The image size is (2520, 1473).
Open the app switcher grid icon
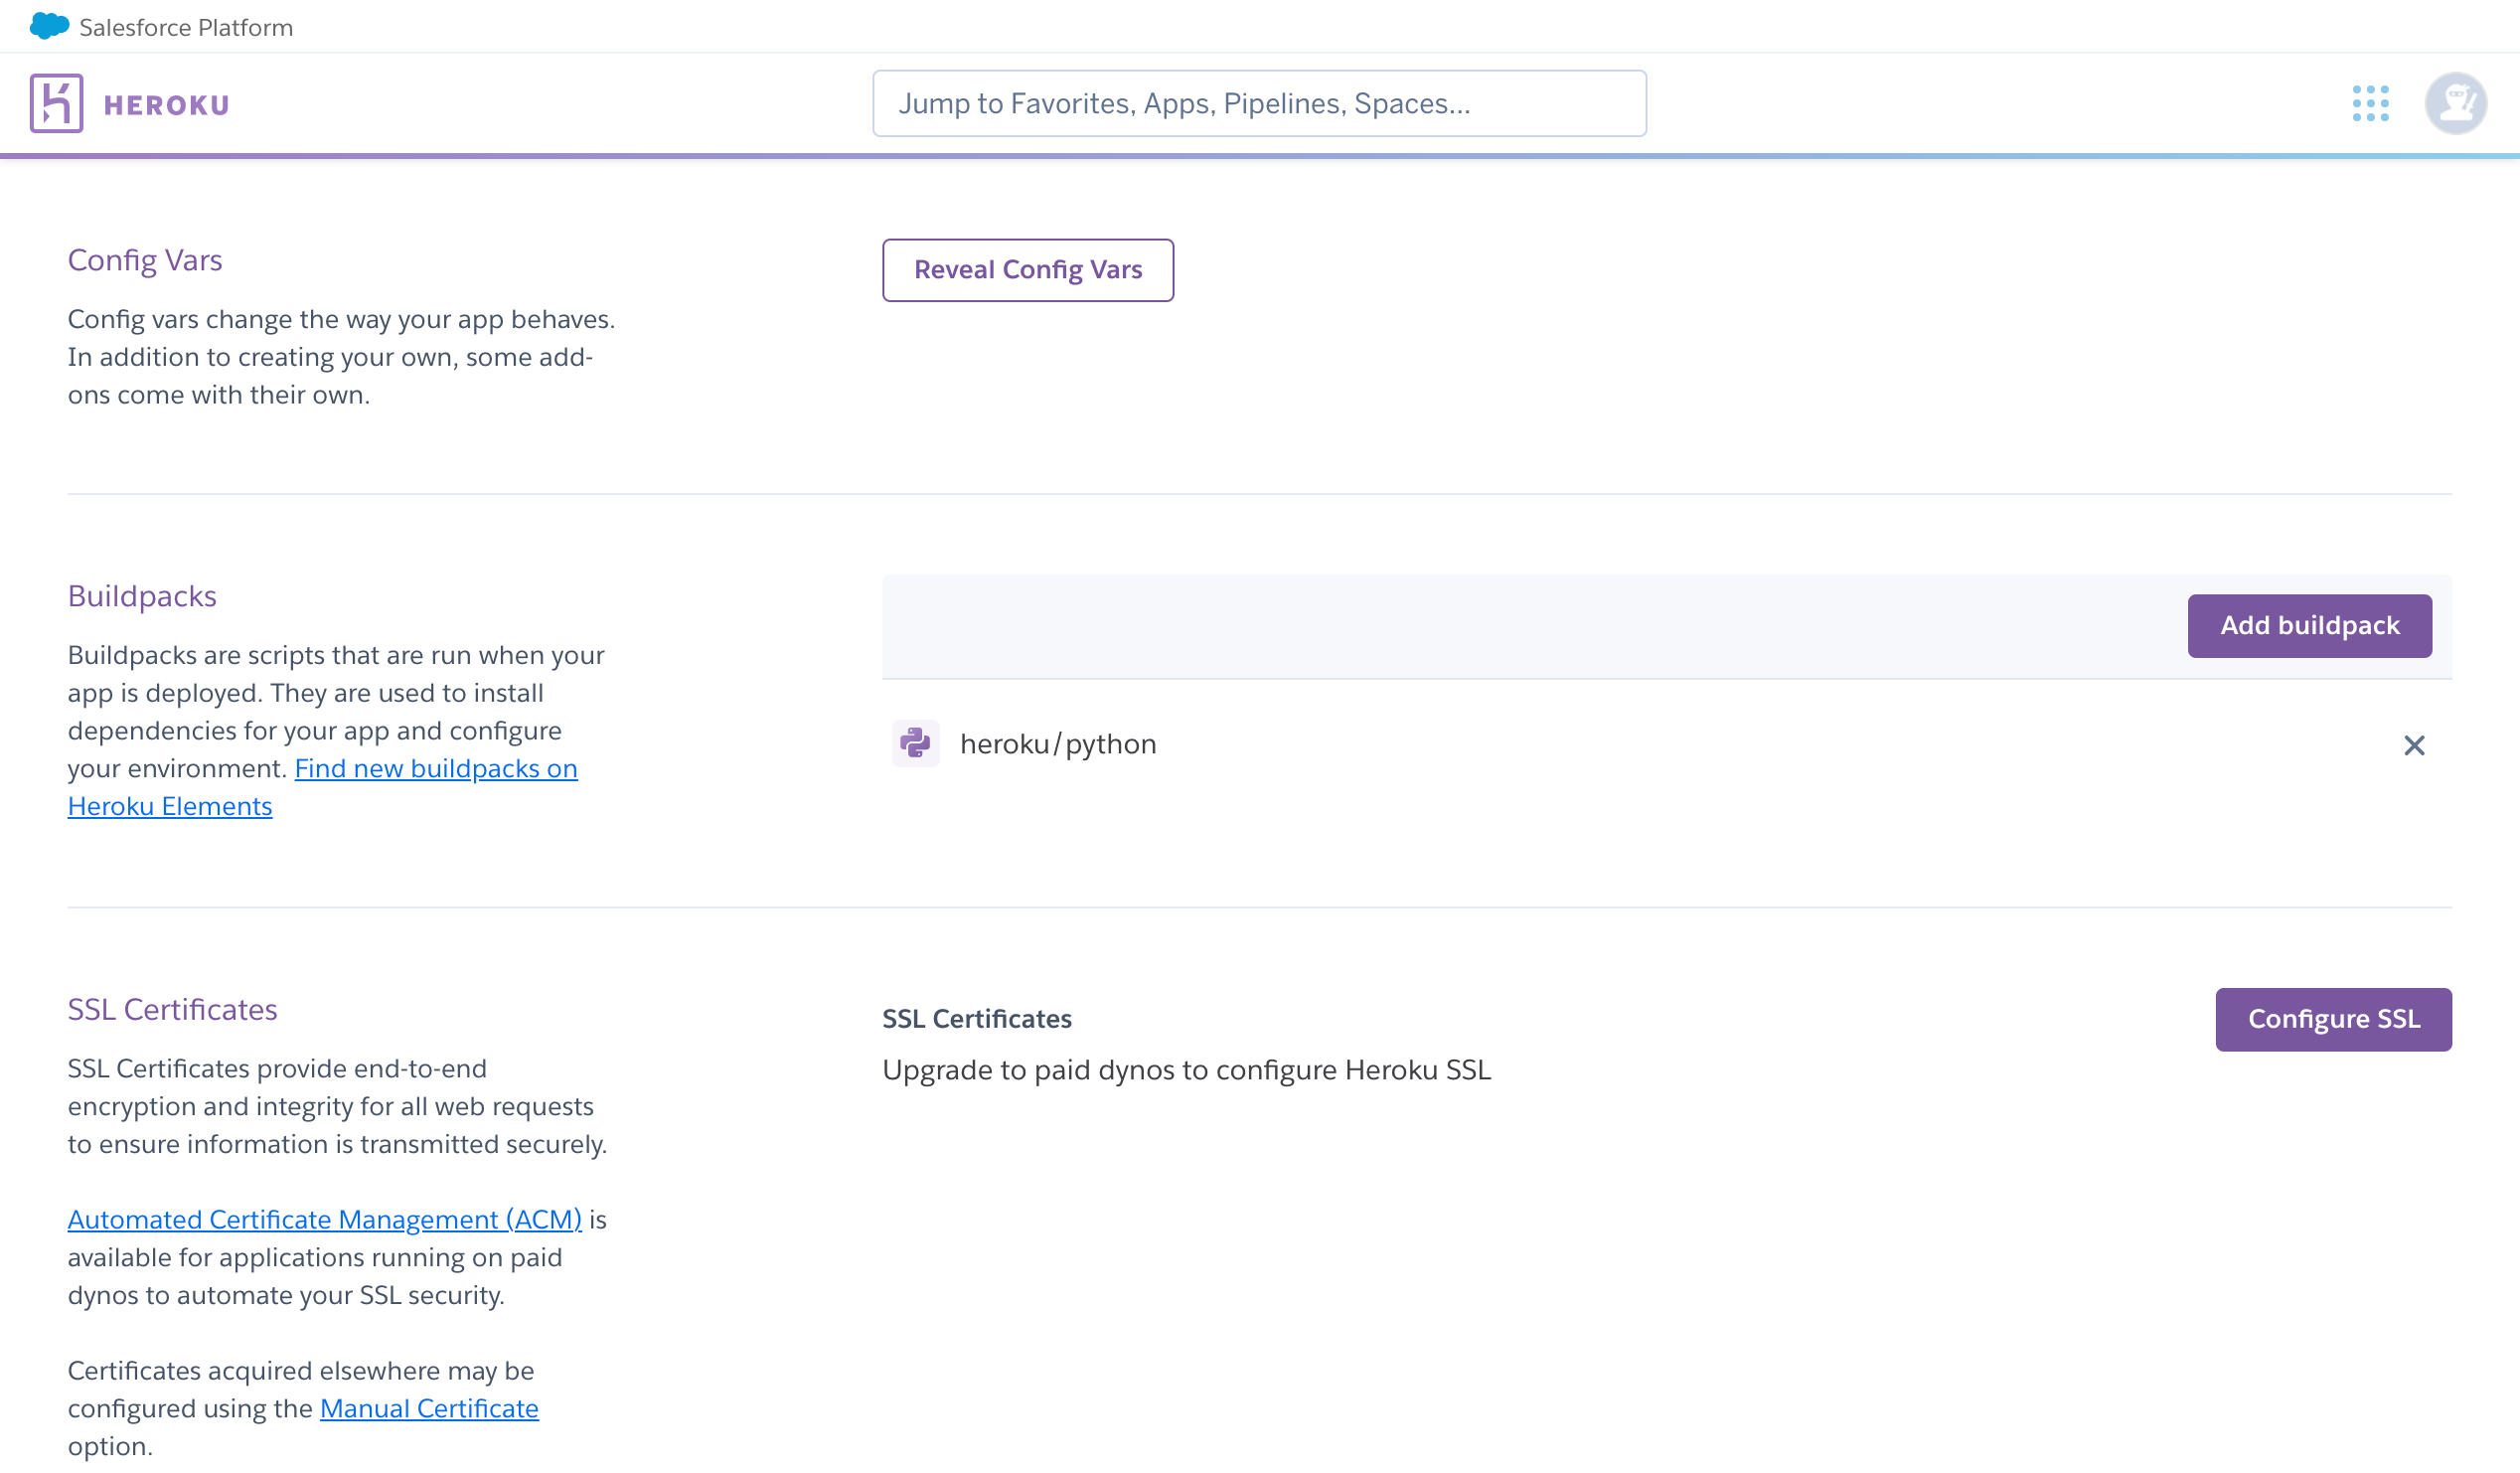pos(2370,103)
